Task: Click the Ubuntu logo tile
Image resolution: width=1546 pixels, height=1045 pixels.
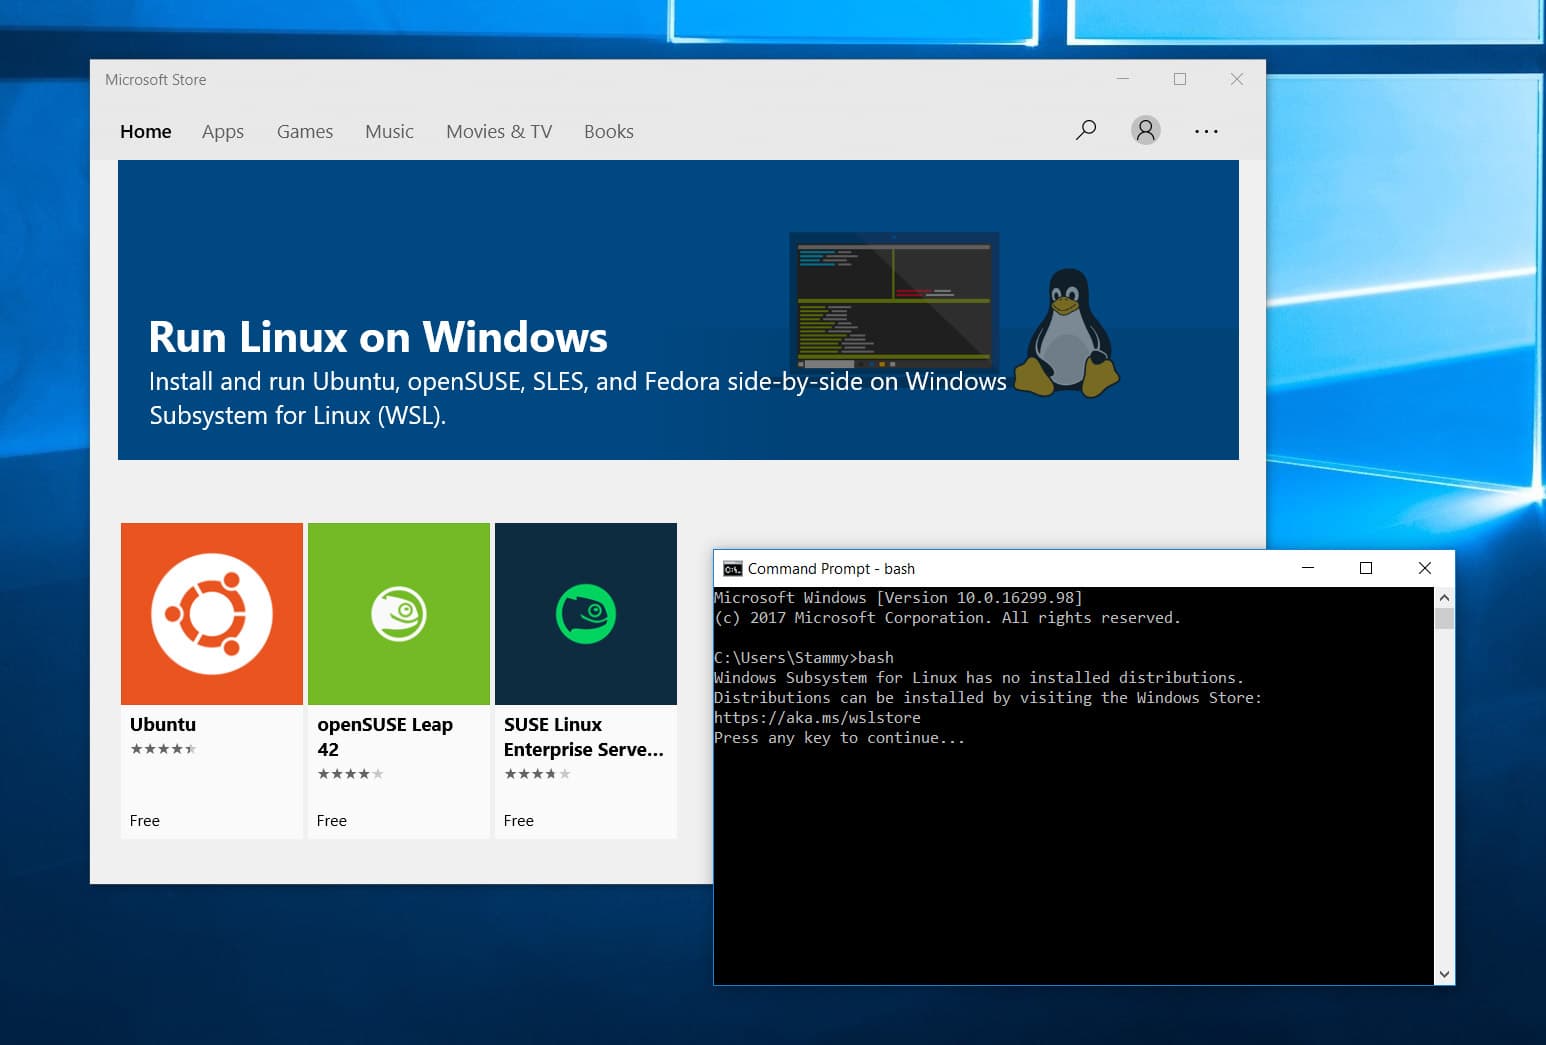Action: (x=212, y=614)
